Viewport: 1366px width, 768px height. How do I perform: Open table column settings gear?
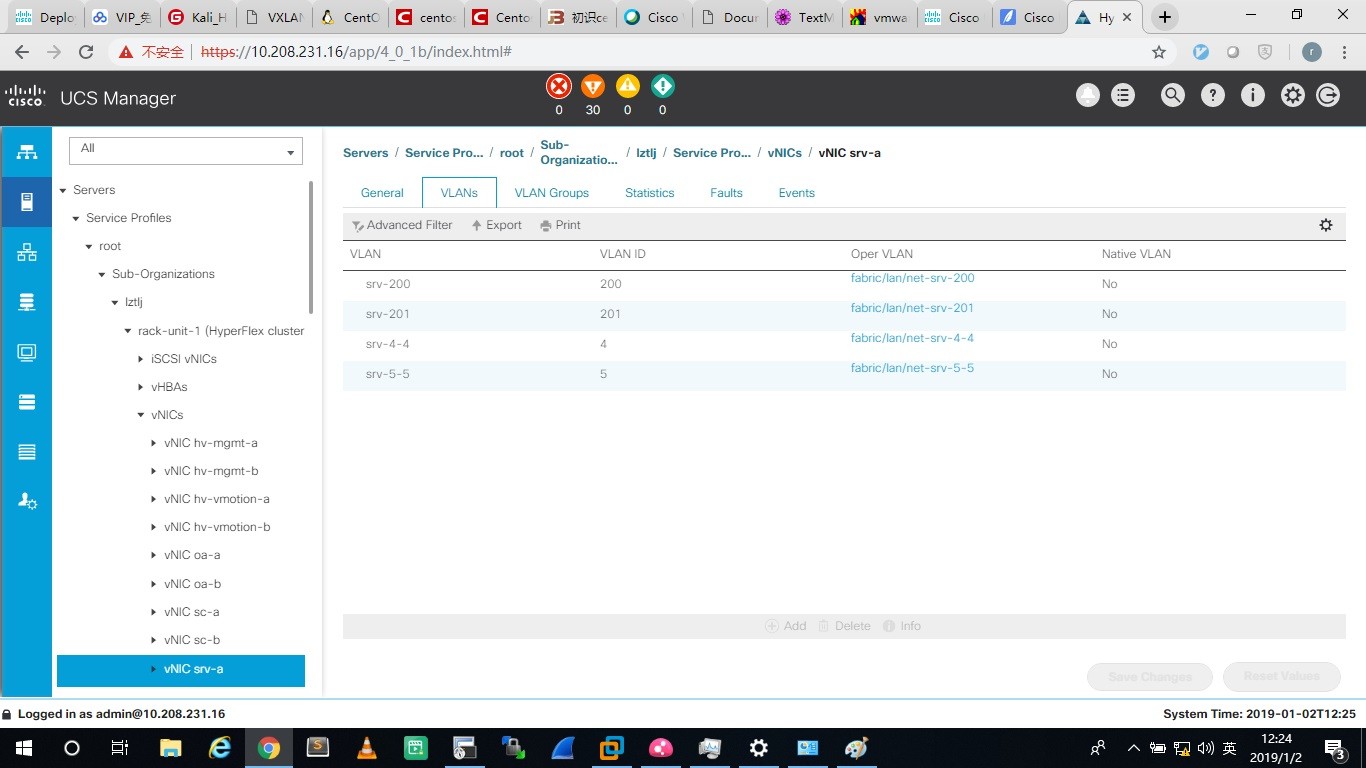point(1326,225)
